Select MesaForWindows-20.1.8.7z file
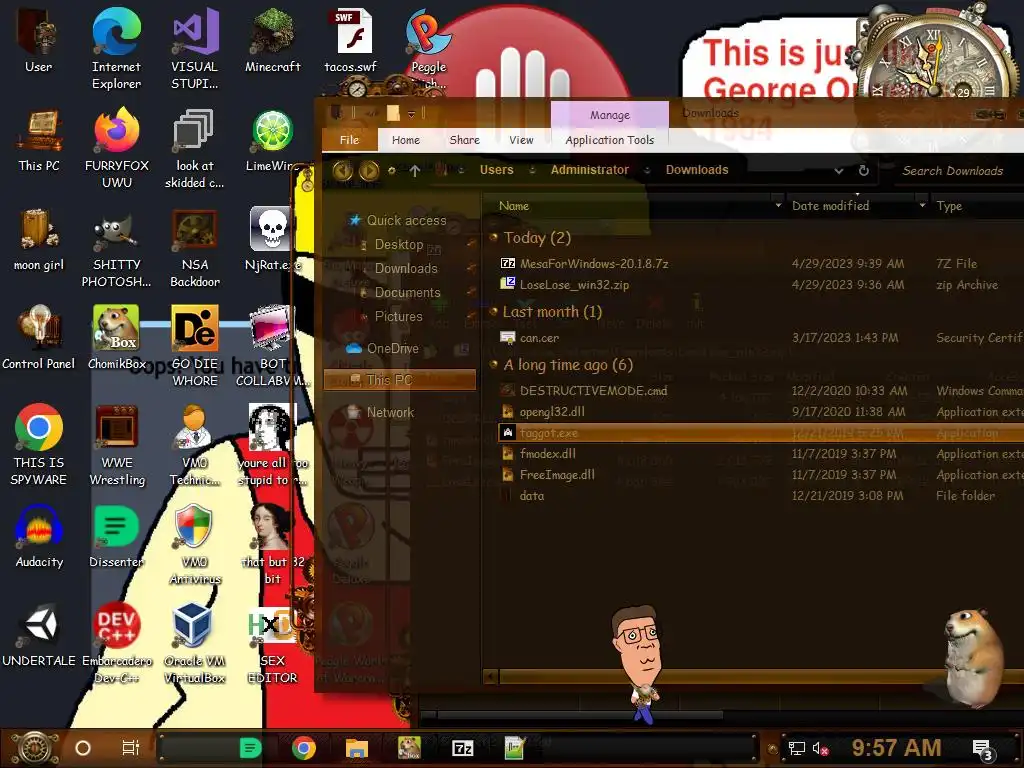This screenshot has width=1024, height=768. click(x=594, y=264)
